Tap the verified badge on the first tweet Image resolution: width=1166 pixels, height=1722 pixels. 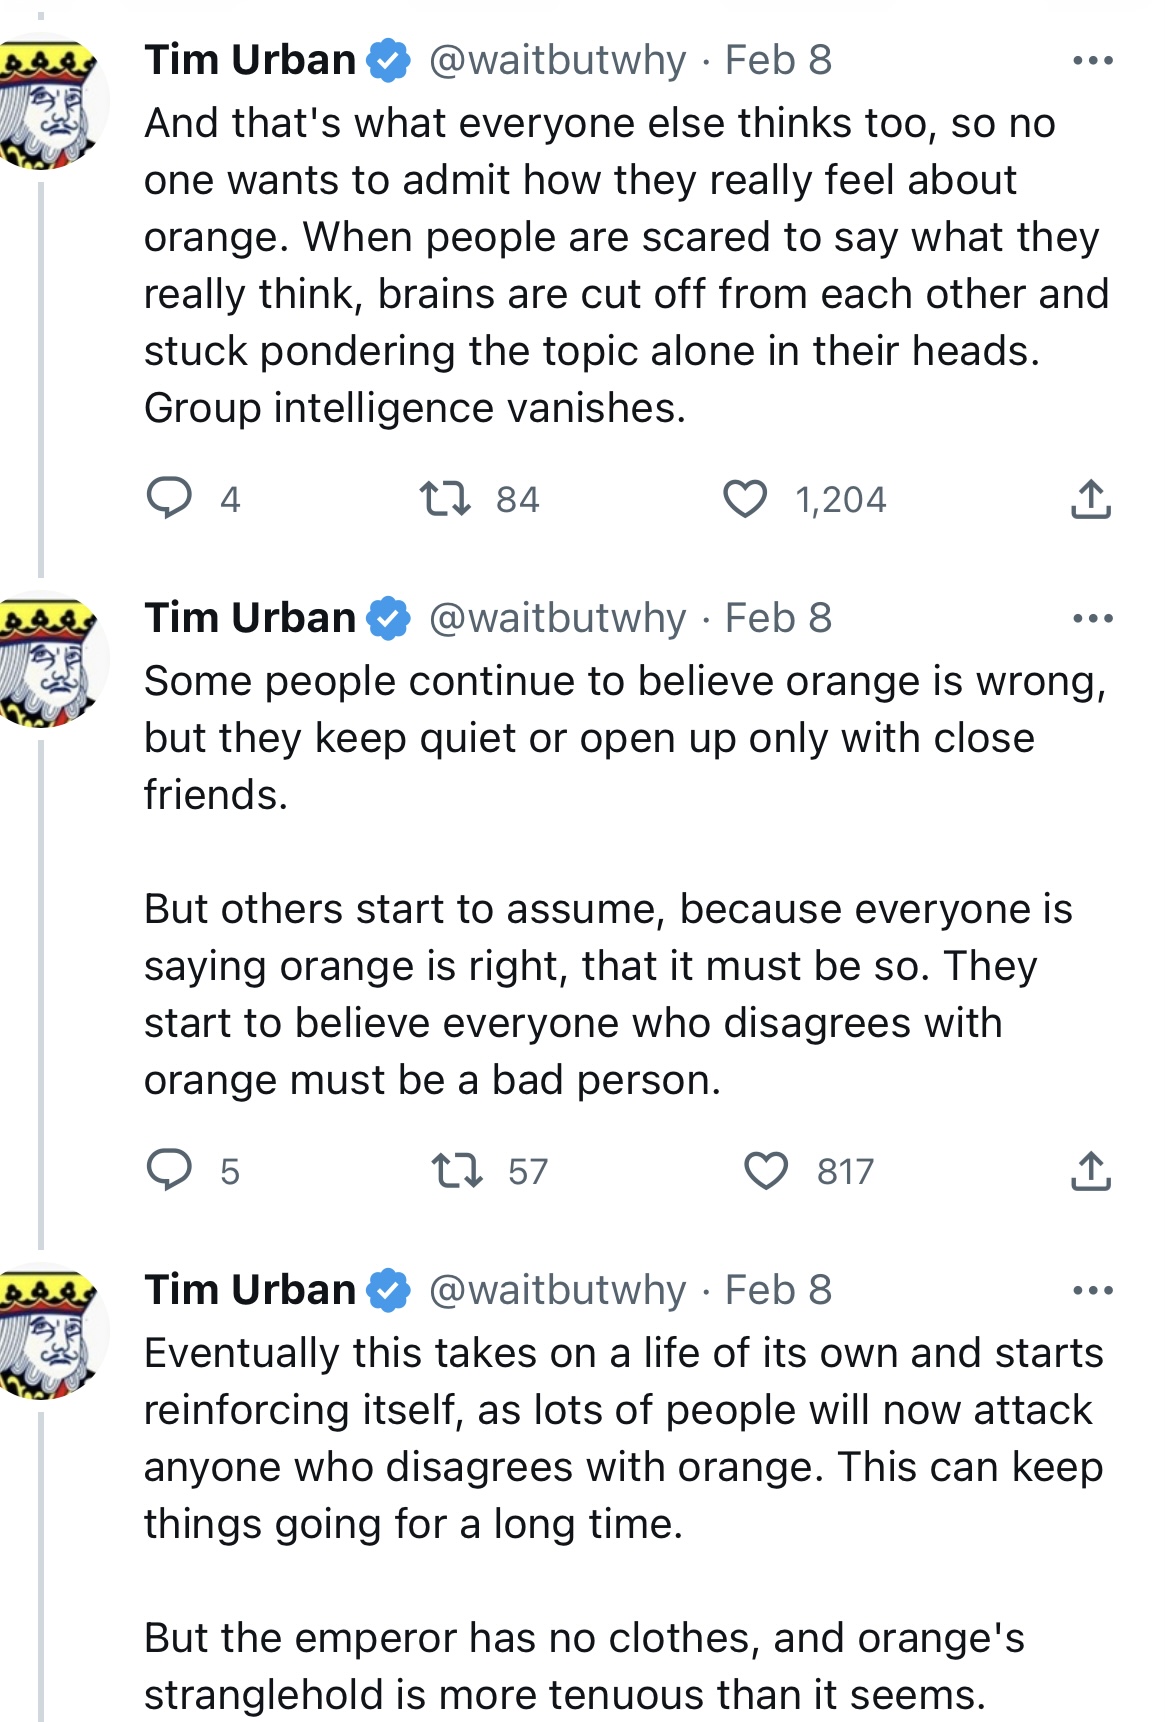(x=389, y=61)
